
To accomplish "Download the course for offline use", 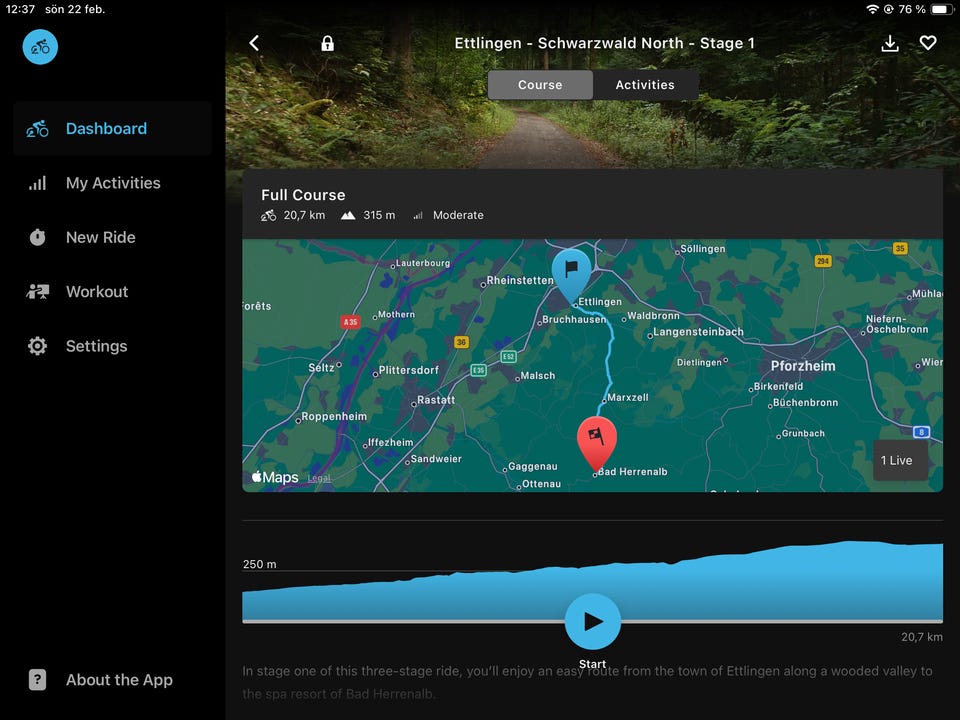I will tap(890, 43).
